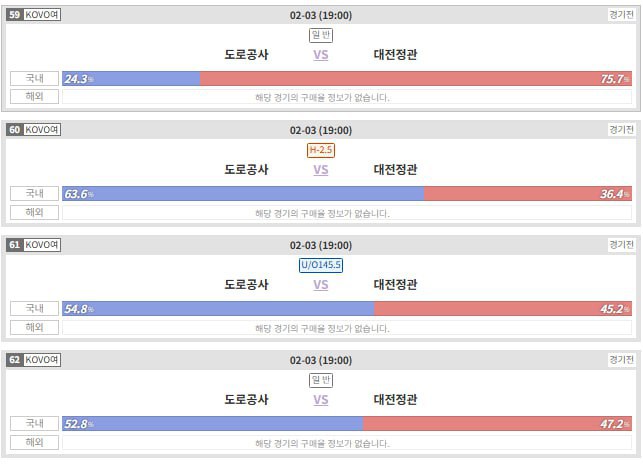Screen dimensions: 643x468
Task: Switch to the 해외 tab in match 59
Action: [x=35, y=97]
